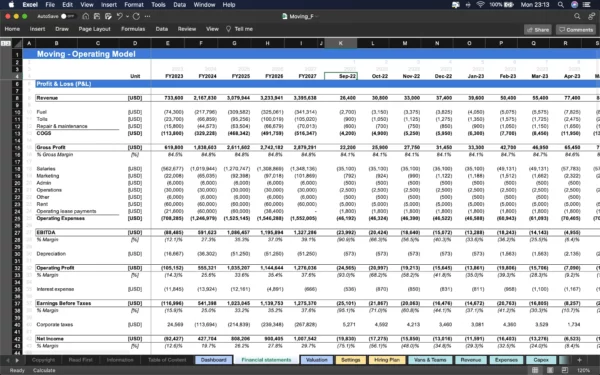Switch to the Capex sheet tab

click(x=541, y=360)
